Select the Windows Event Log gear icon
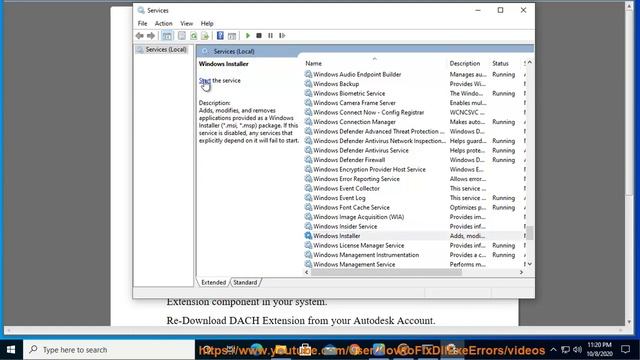The image size is (640, 360). (308, 198)
